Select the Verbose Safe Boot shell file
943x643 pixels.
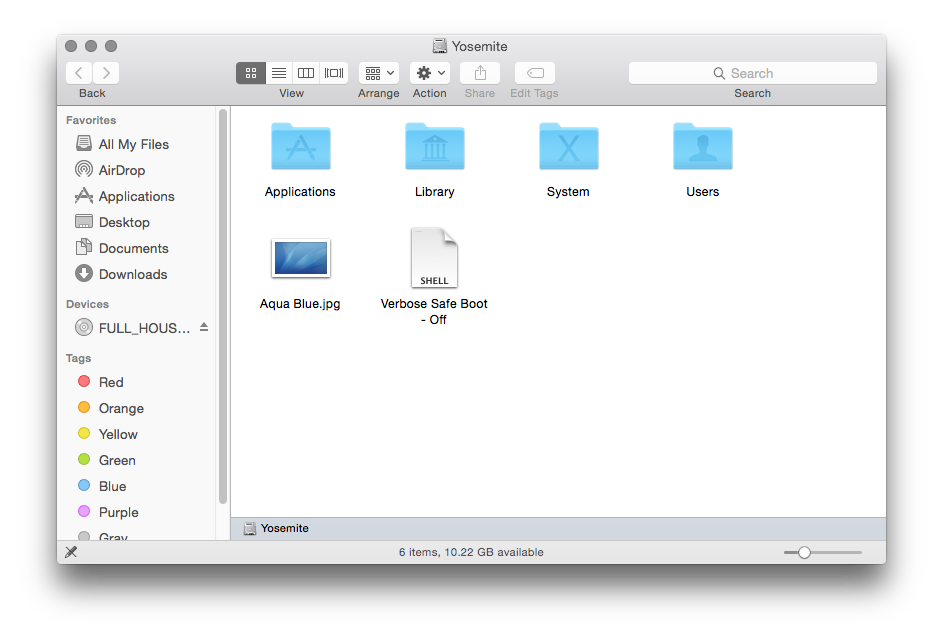point(434,257)
